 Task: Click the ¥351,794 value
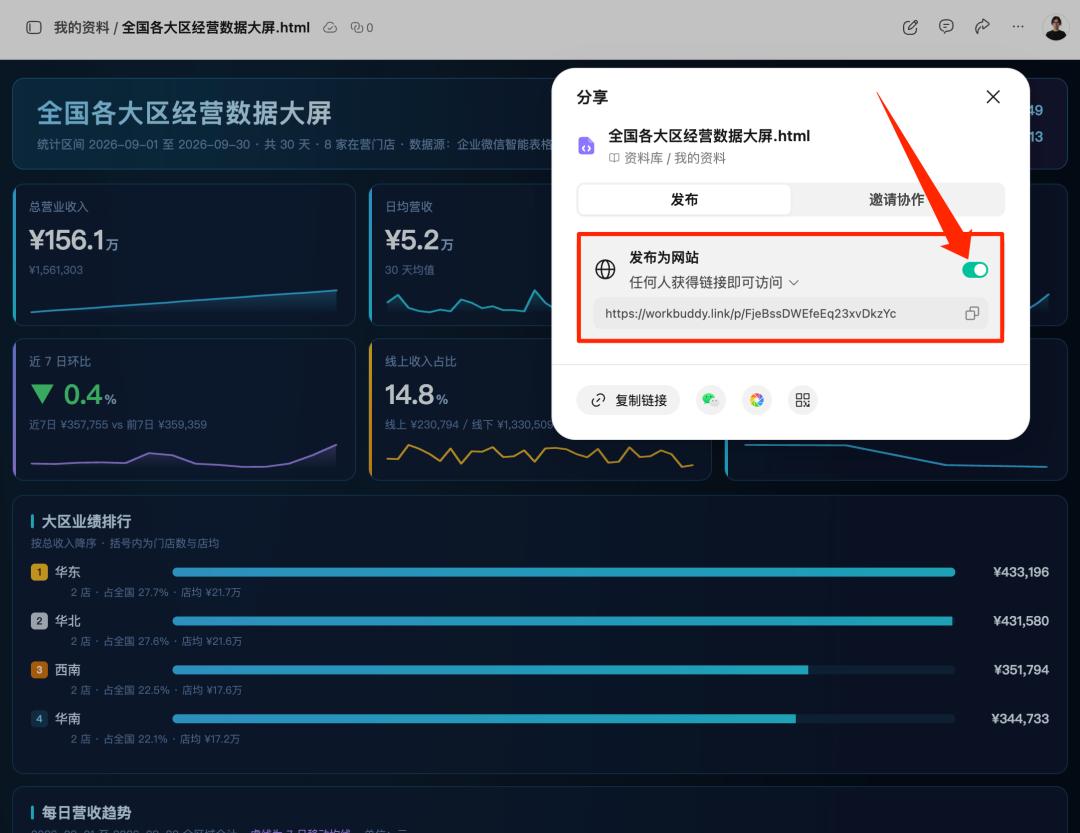tap(1021, 670)
